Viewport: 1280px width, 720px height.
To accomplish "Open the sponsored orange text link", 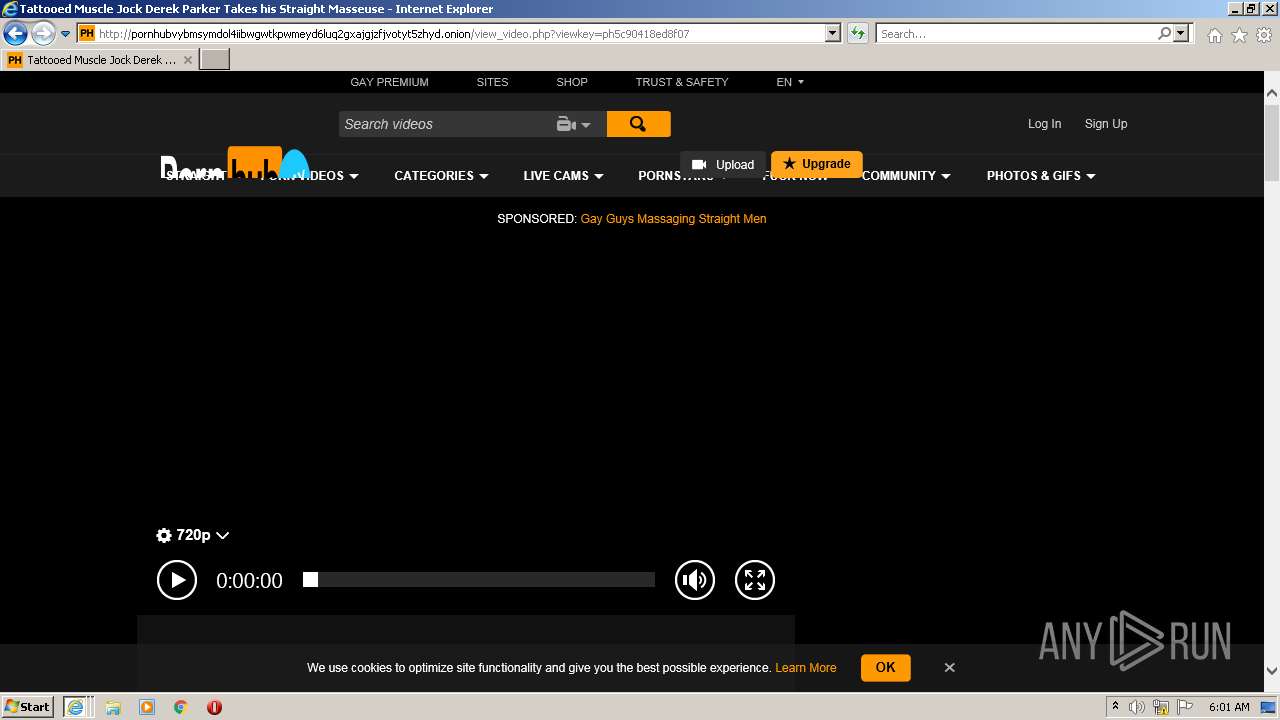I will tap(673, 219).
